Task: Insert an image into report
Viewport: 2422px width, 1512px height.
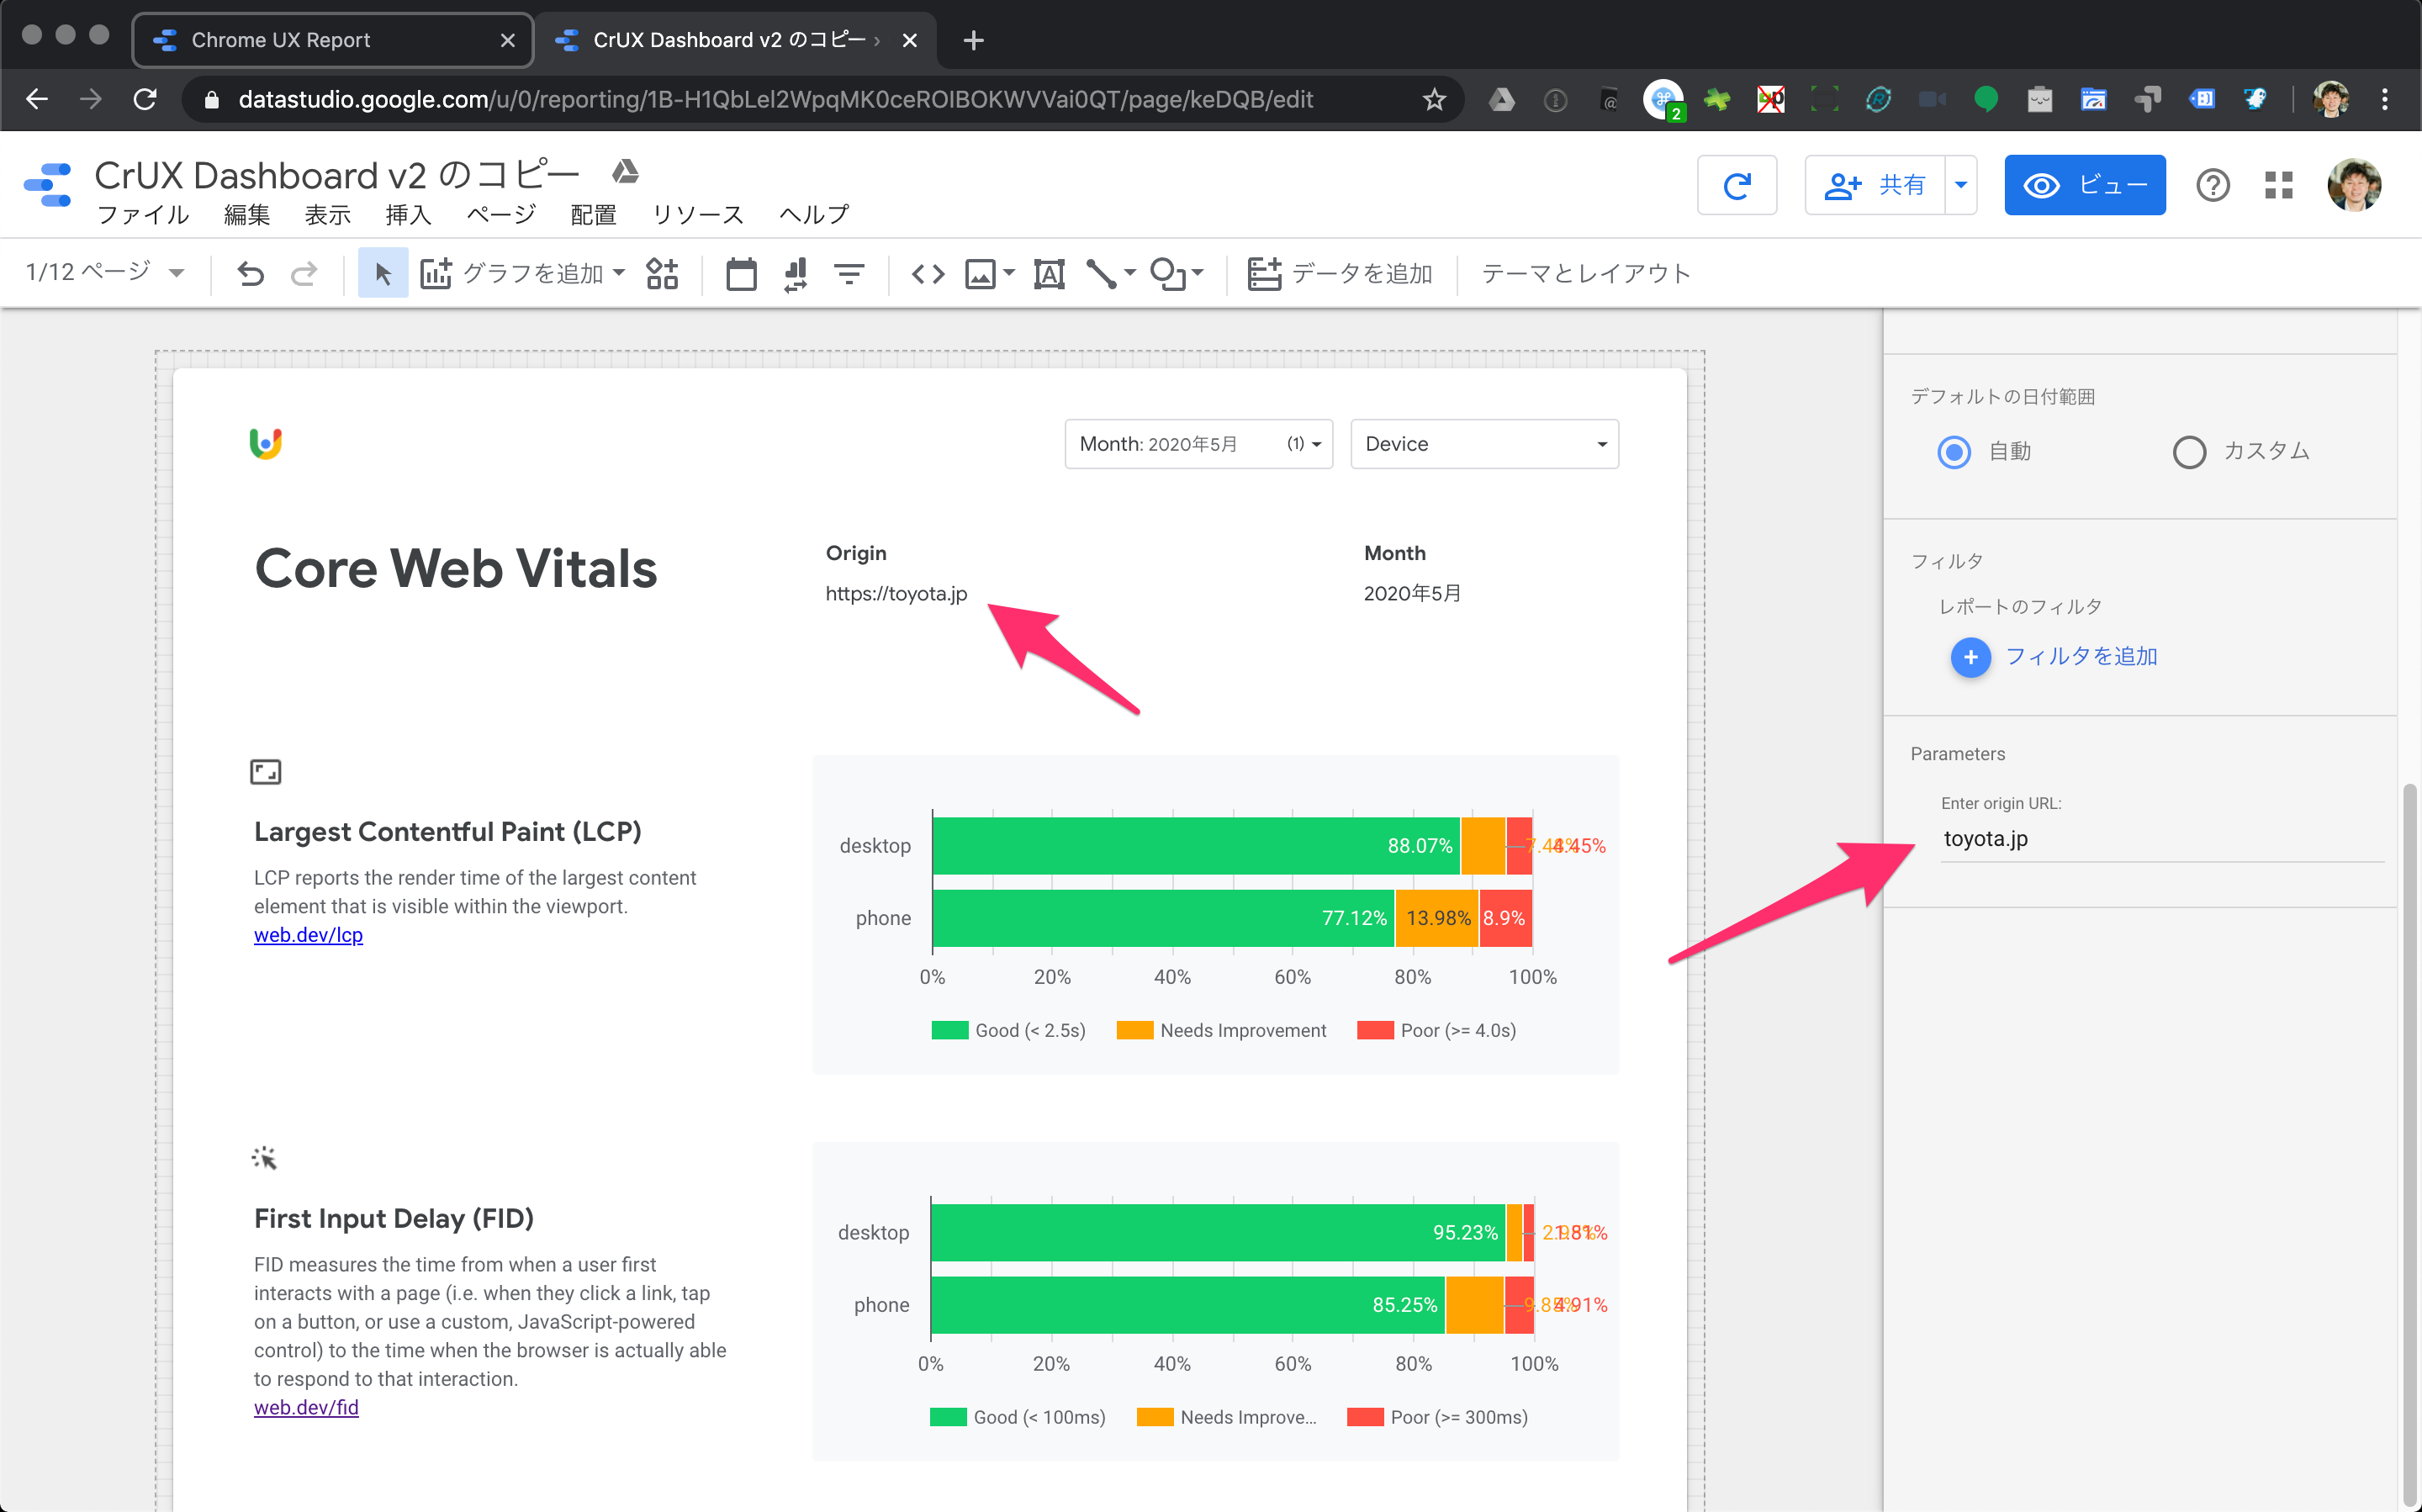Action: tap(980, 273)
